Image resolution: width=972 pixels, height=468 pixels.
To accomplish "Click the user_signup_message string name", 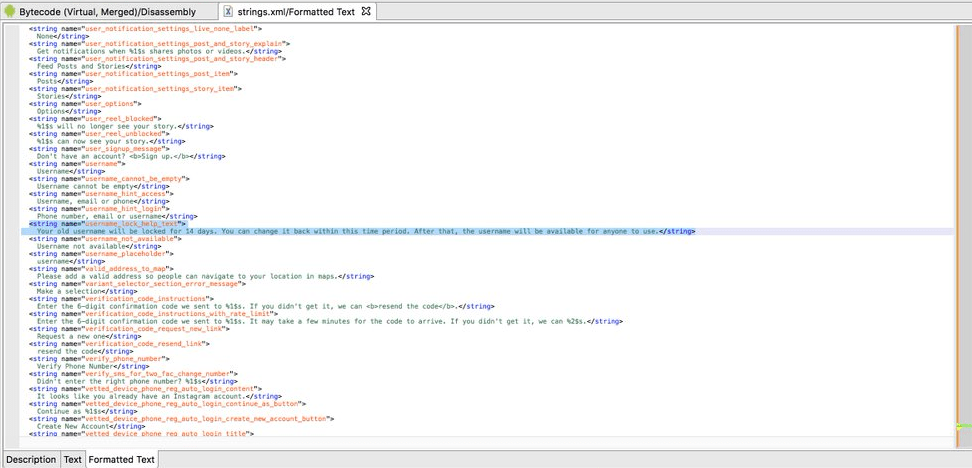I will (125, 149).
